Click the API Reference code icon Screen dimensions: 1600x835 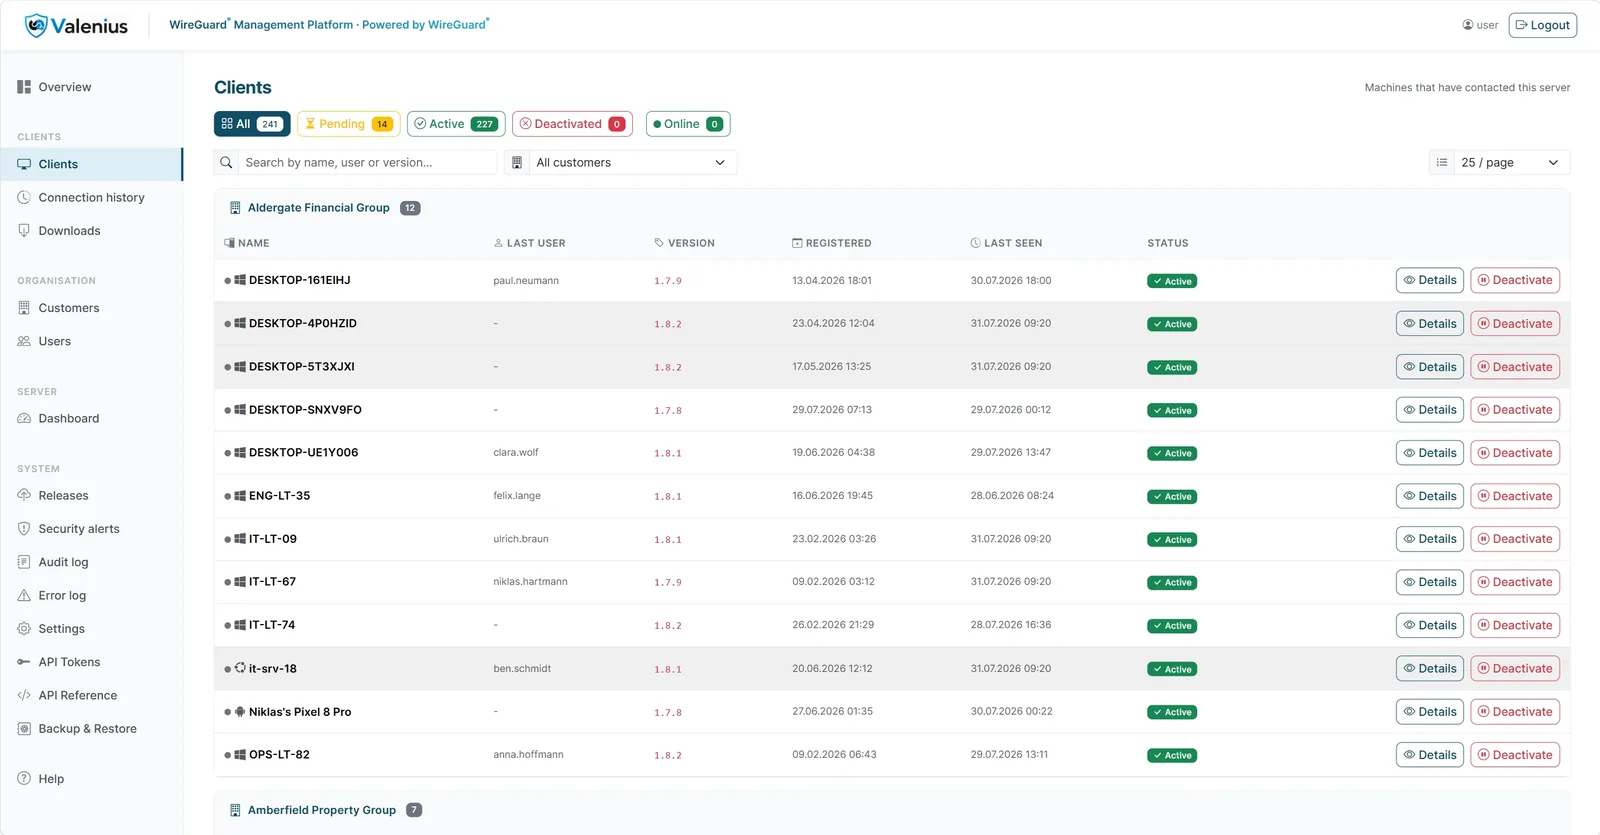point(24,696)
